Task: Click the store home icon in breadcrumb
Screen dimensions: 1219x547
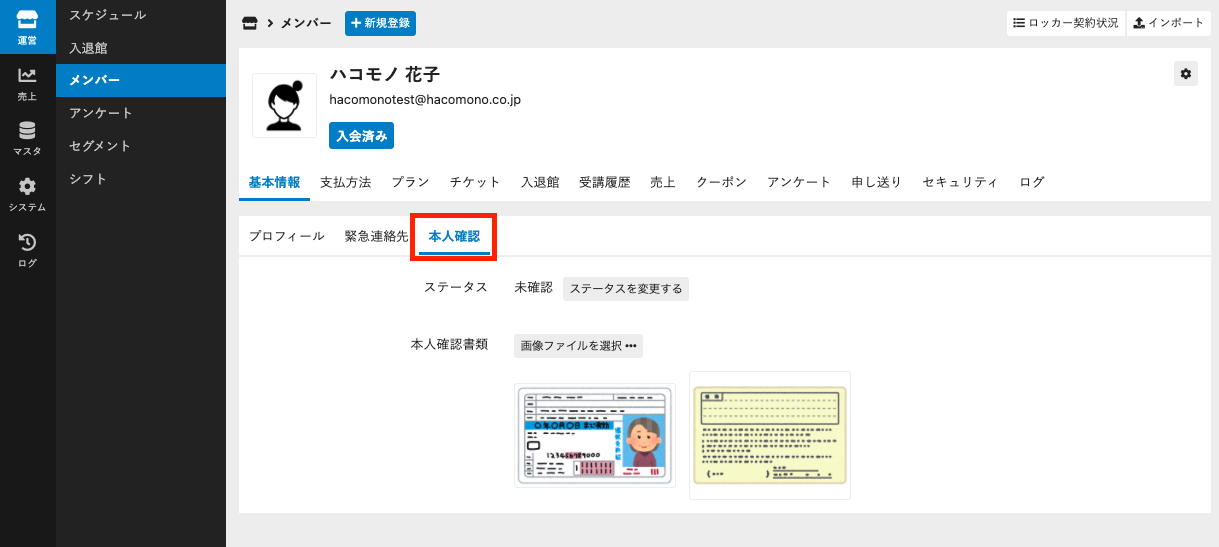Action: pyautogui.click(x=250, y=23)
